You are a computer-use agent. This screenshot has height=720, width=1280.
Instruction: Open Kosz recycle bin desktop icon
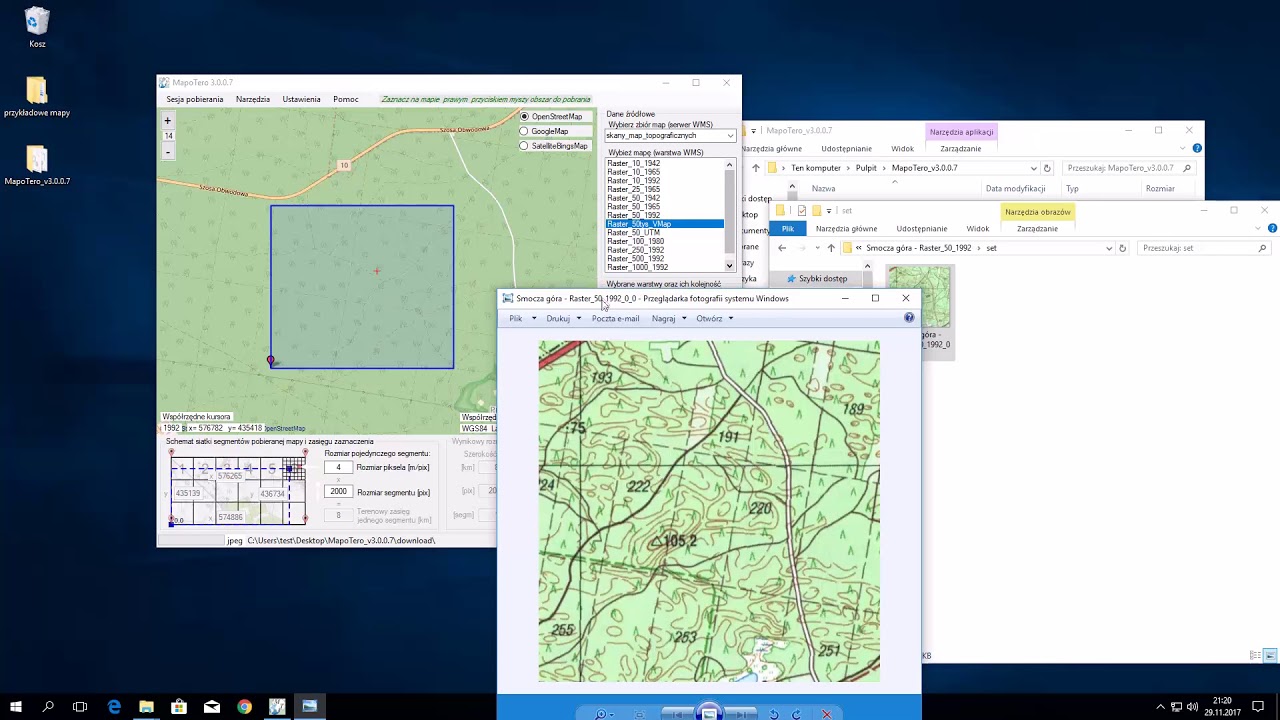point(37,28)
